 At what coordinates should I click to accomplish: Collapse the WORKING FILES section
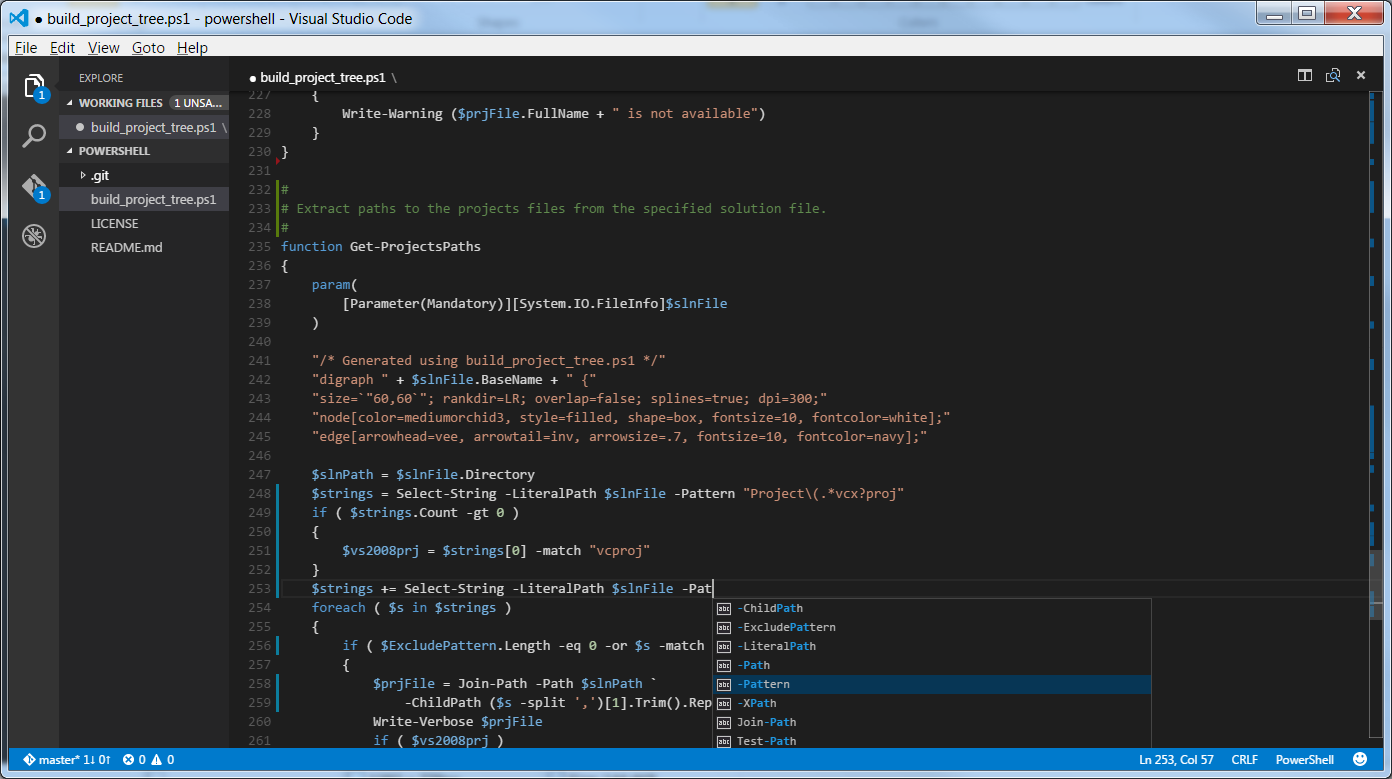70,103
